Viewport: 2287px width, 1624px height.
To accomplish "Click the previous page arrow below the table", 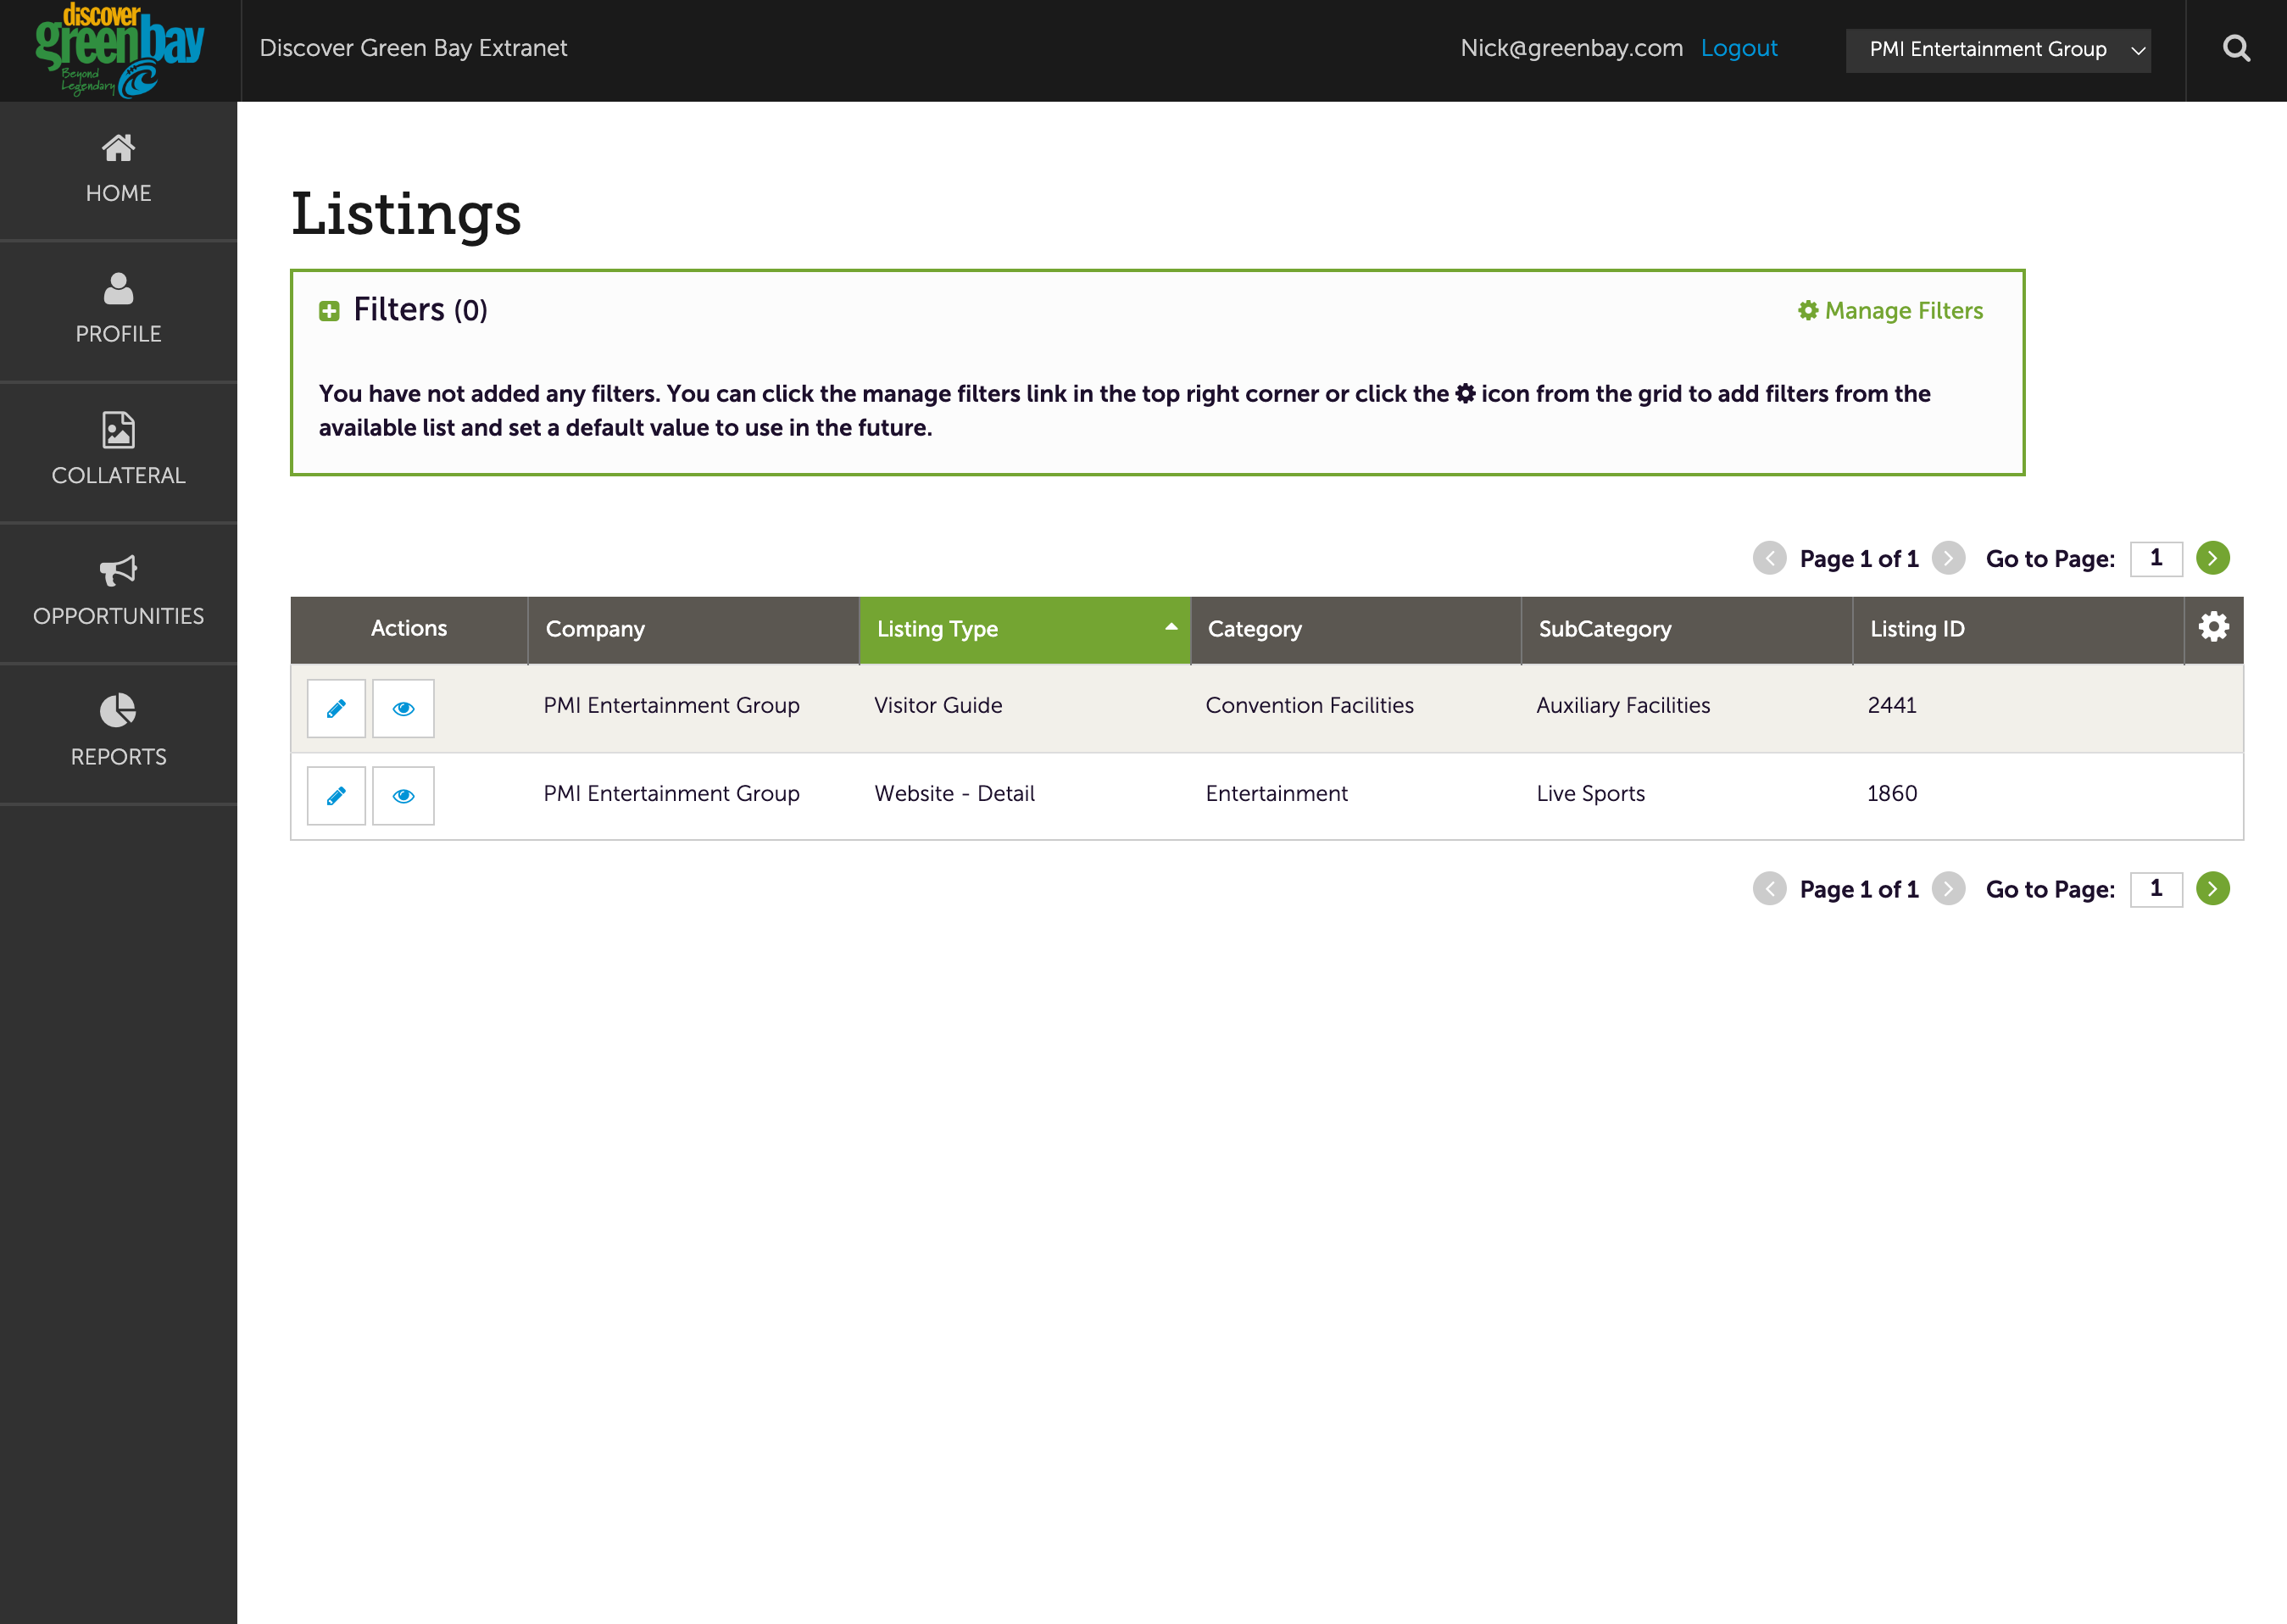I will click(1769, 889).
